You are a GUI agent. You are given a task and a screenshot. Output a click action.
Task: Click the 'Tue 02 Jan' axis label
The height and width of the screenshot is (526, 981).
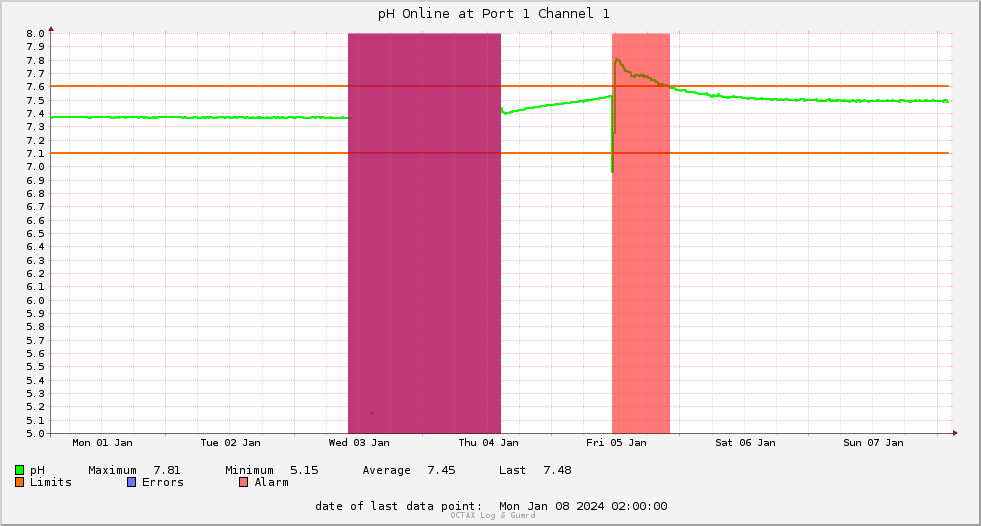pyautogui.click(x=230, y=443)
